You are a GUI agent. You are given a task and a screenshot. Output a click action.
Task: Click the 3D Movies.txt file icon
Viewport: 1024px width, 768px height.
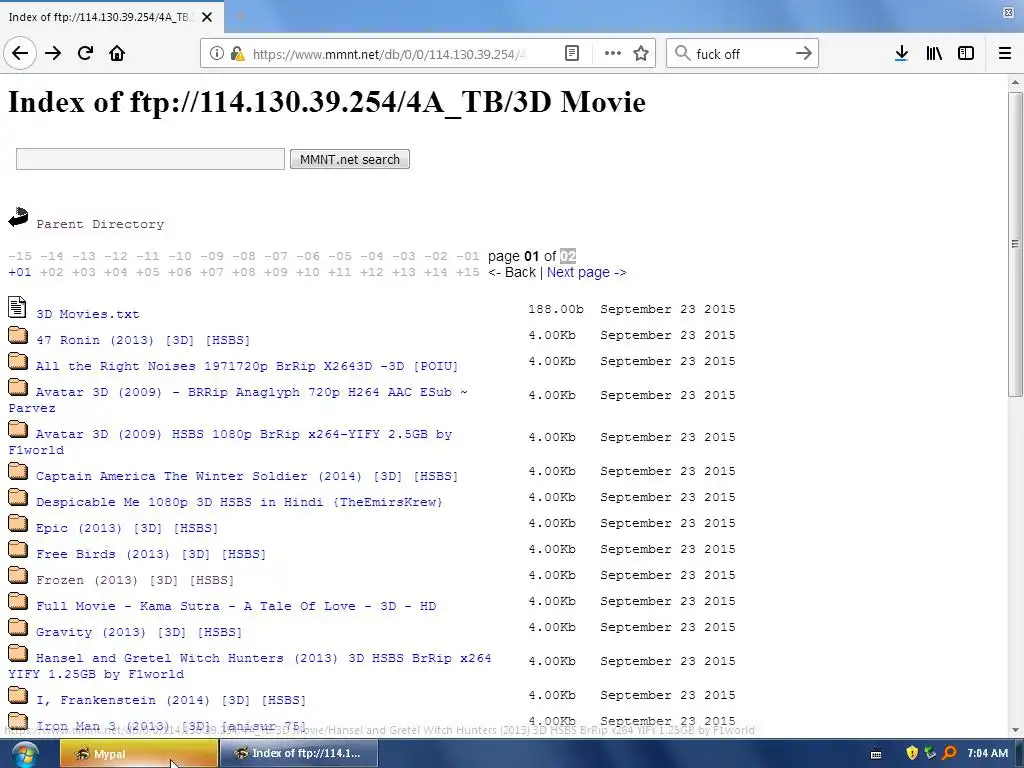click(x=18, y=307)
